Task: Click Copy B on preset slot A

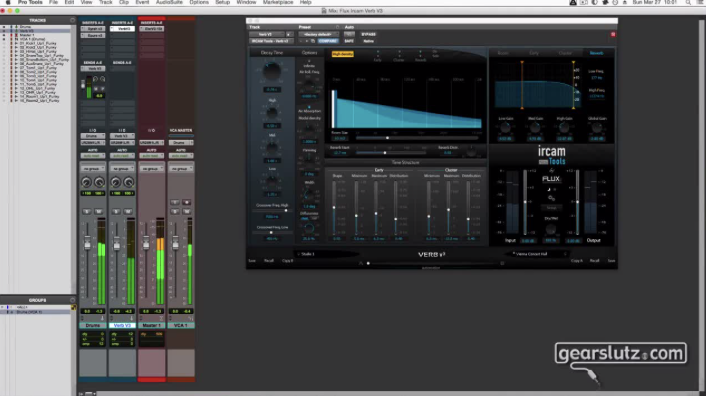Action: click(x=287, y=261)
